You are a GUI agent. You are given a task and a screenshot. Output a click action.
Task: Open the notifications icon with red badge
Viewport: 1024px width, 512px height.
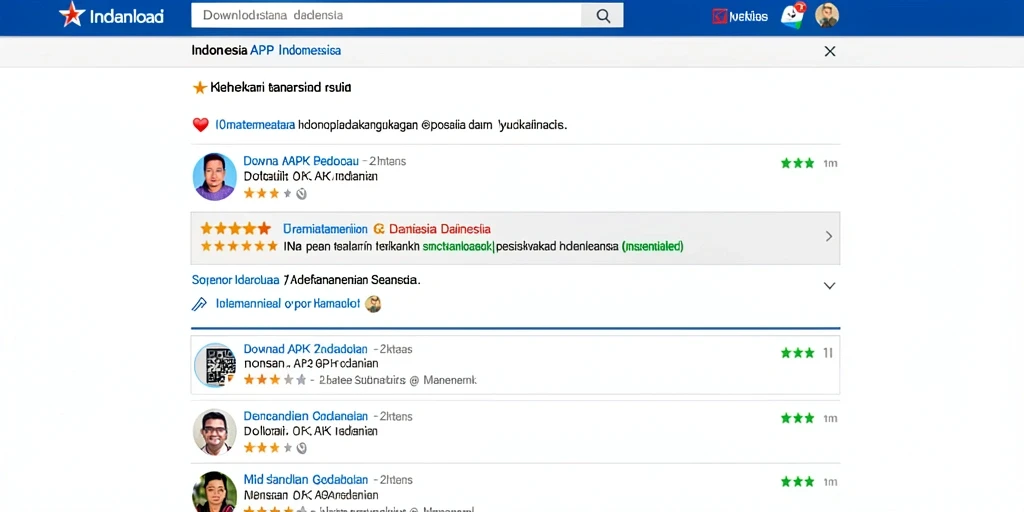click(x=793, y=16)
